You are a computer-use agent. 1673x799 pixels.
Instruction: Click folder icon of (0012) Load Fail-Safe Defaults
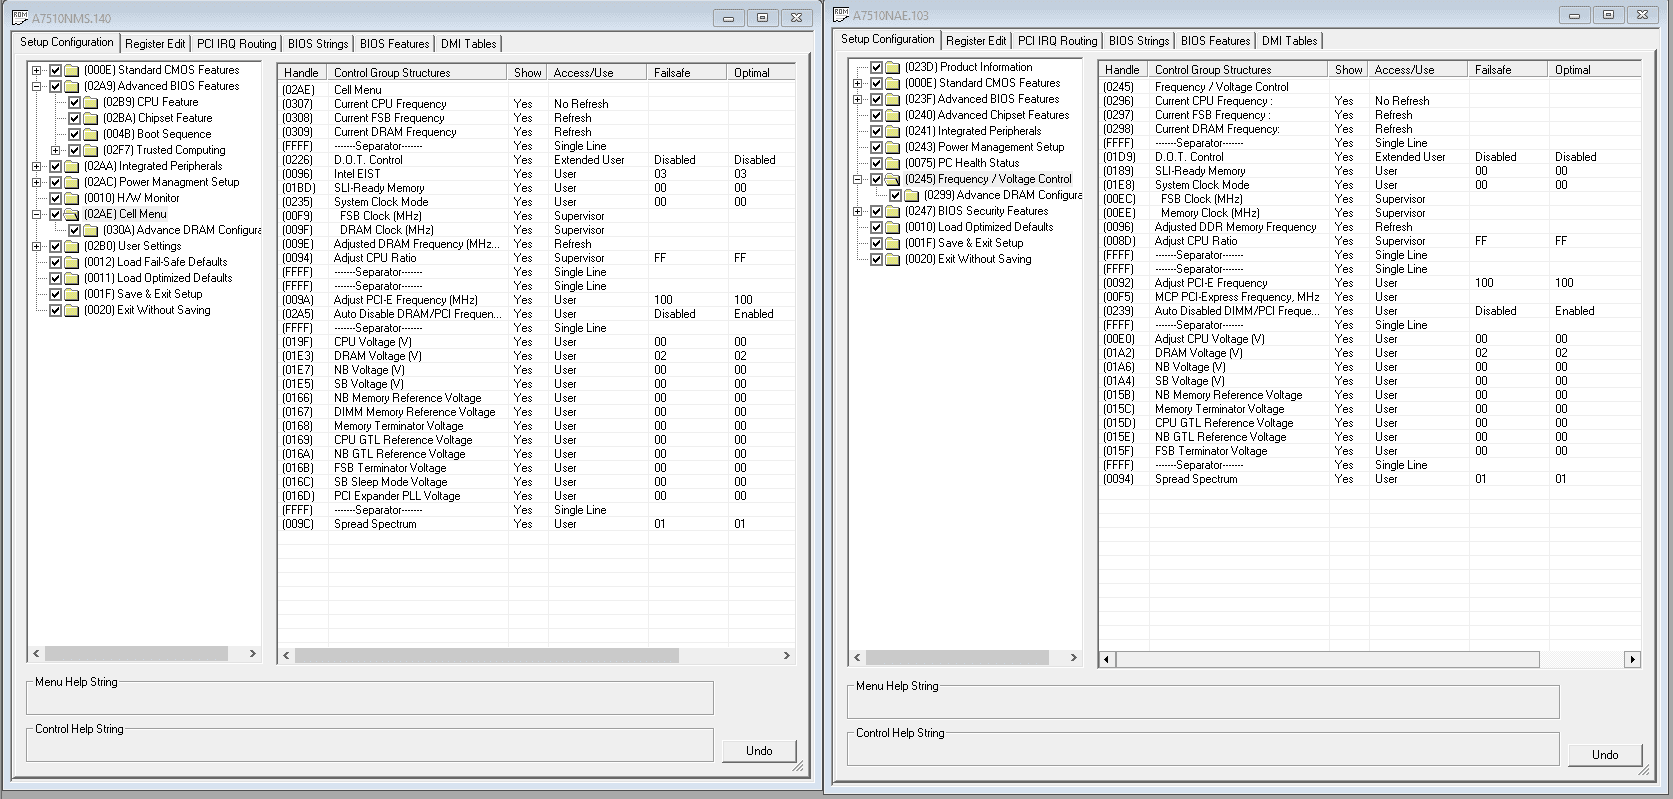(72, 262)
